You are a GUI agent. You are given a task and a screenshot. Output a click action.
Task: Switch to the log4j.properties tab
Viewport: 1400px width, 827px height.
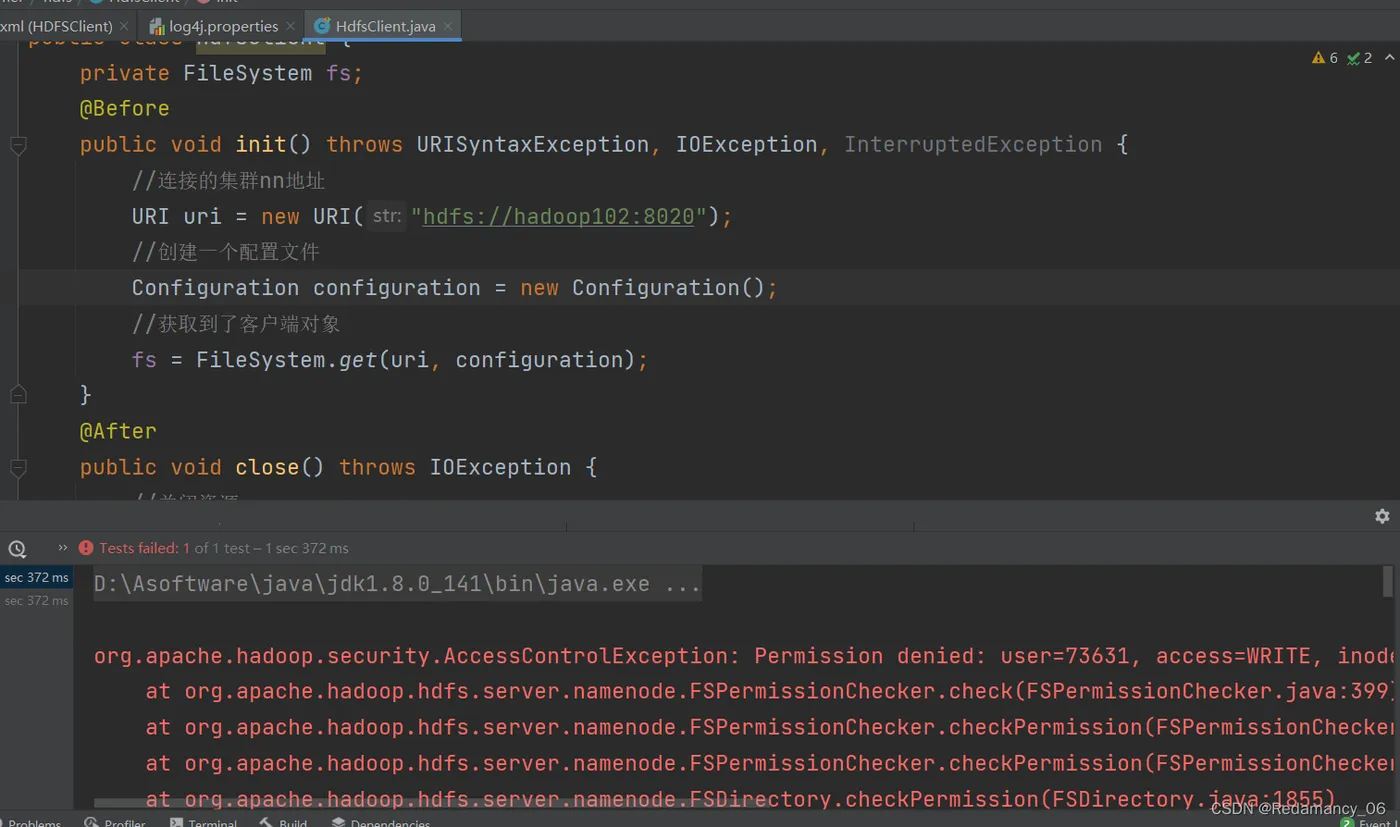point(224,26)
